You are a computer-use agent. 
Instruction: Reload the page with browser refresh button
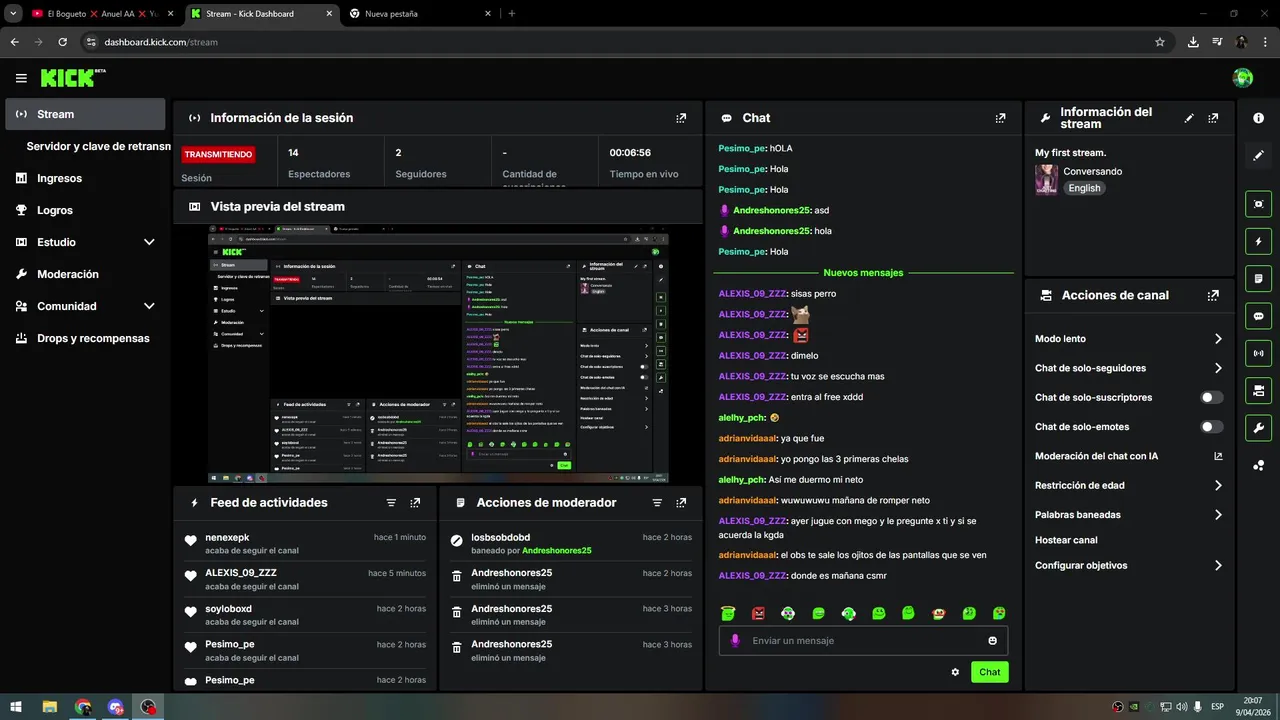(x=63, y=42)
